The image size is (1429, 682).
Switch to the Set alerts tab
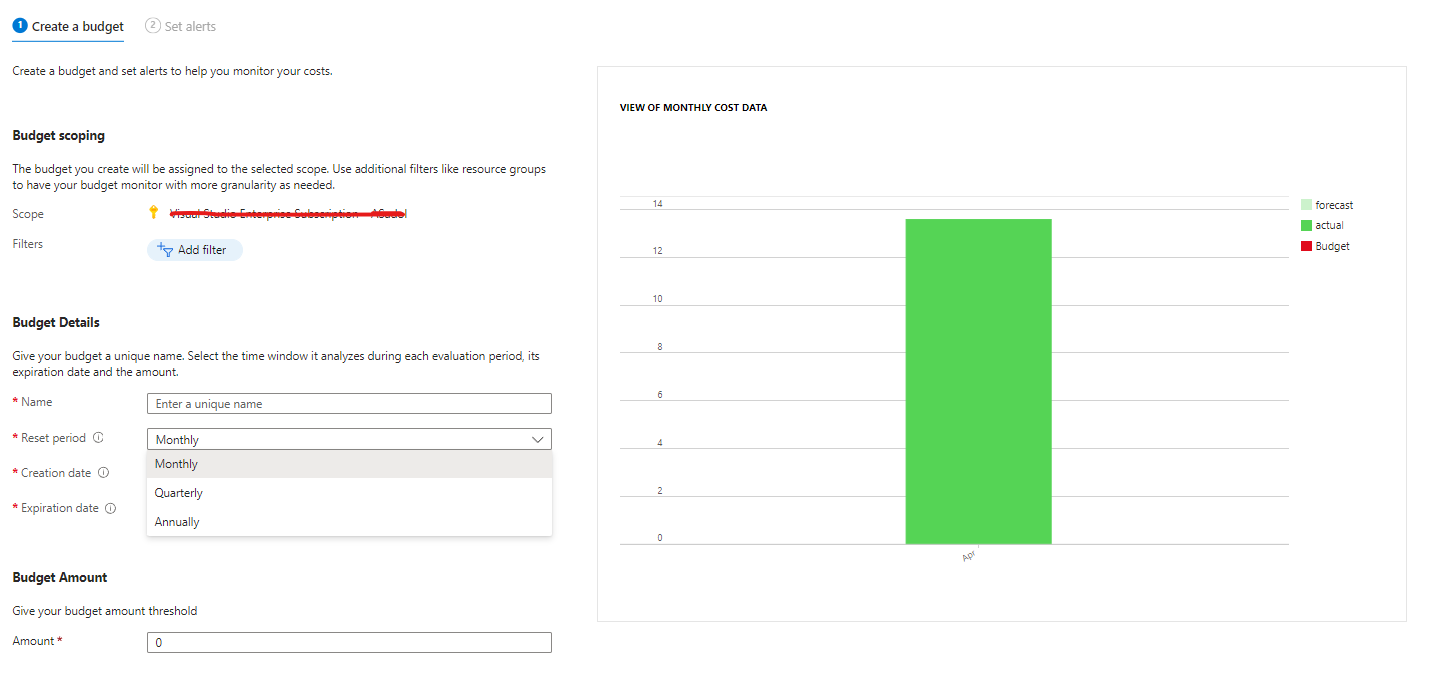click(x=181, y=27)
